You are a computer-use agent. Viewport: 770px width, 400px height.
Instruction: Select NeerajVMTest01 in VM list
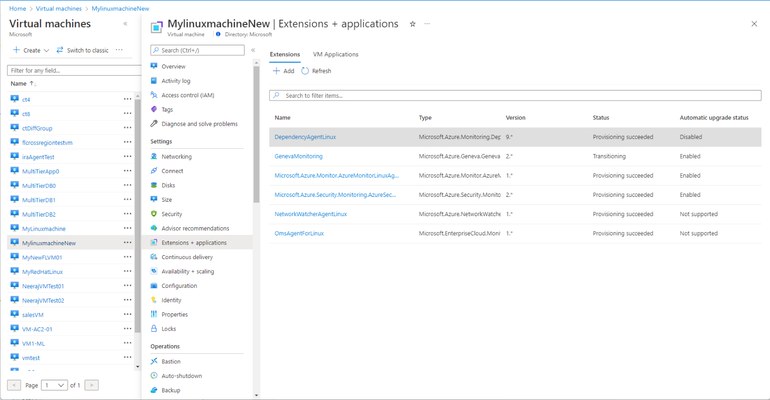(x=43, y=286)
